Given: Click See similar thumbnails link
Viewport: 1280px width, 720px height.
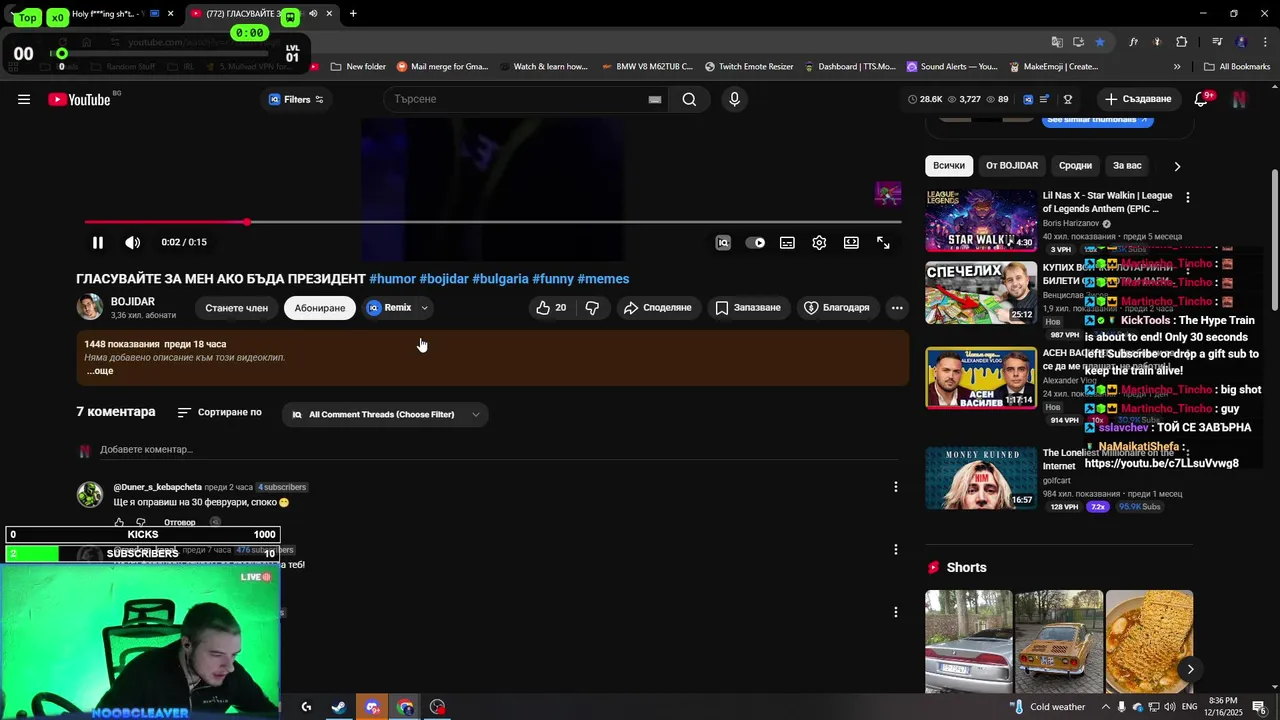Looking at the screenshot, I should [x=1099, y=120].
